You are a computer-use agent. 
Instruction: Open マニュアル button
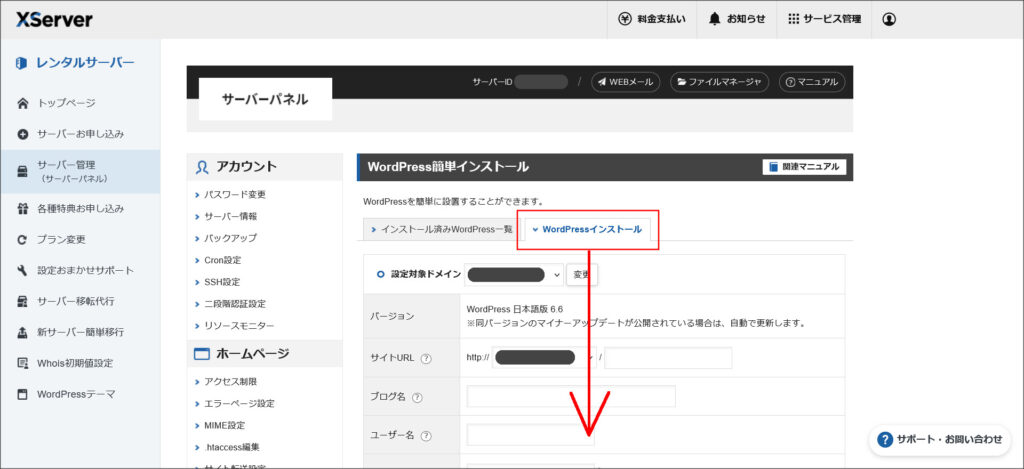tap(812, 82)
